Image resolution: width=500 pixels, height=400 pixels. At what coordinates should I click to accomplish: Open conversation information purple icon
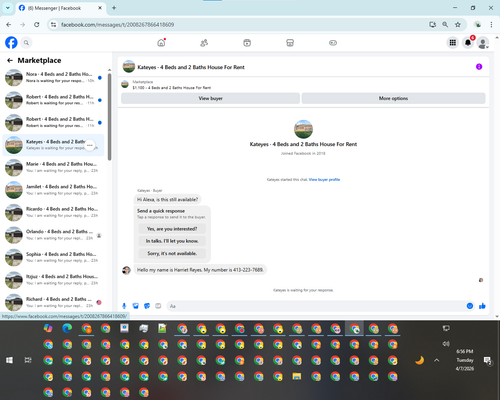coord(479,67)
